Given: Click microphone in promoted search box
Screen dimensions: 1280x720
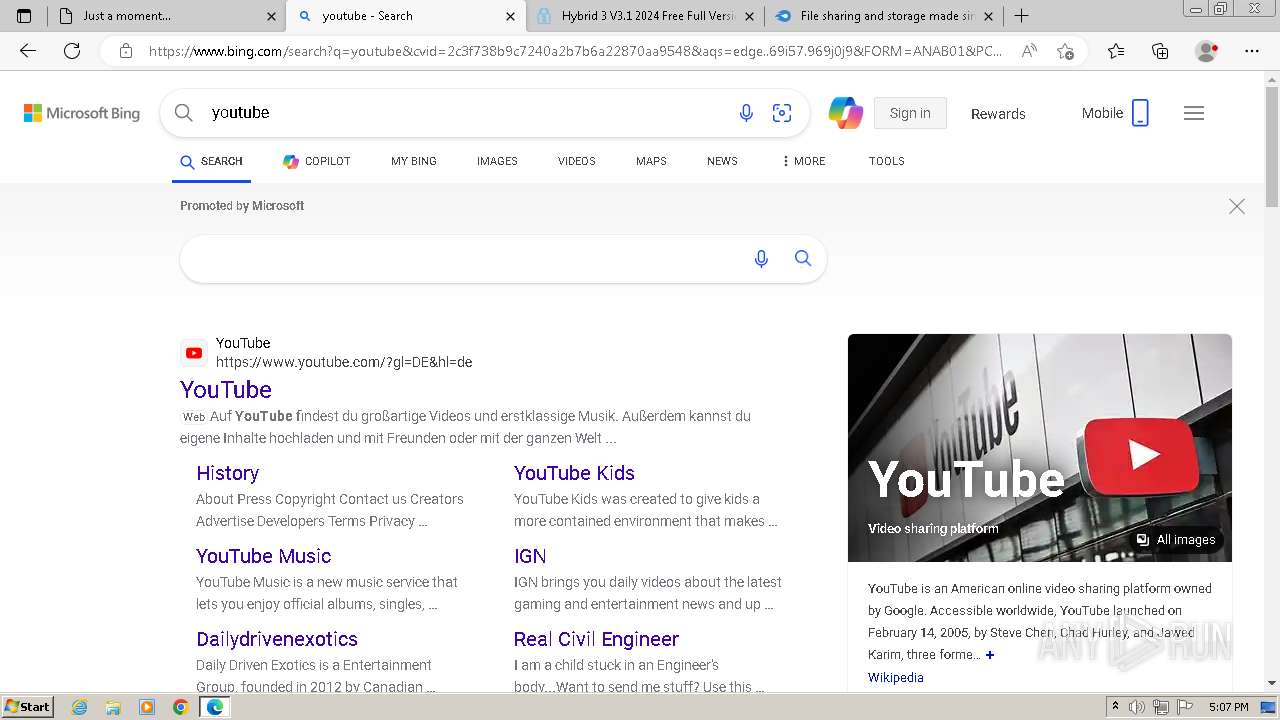Looking at the screenshot, I should [761, 259].
